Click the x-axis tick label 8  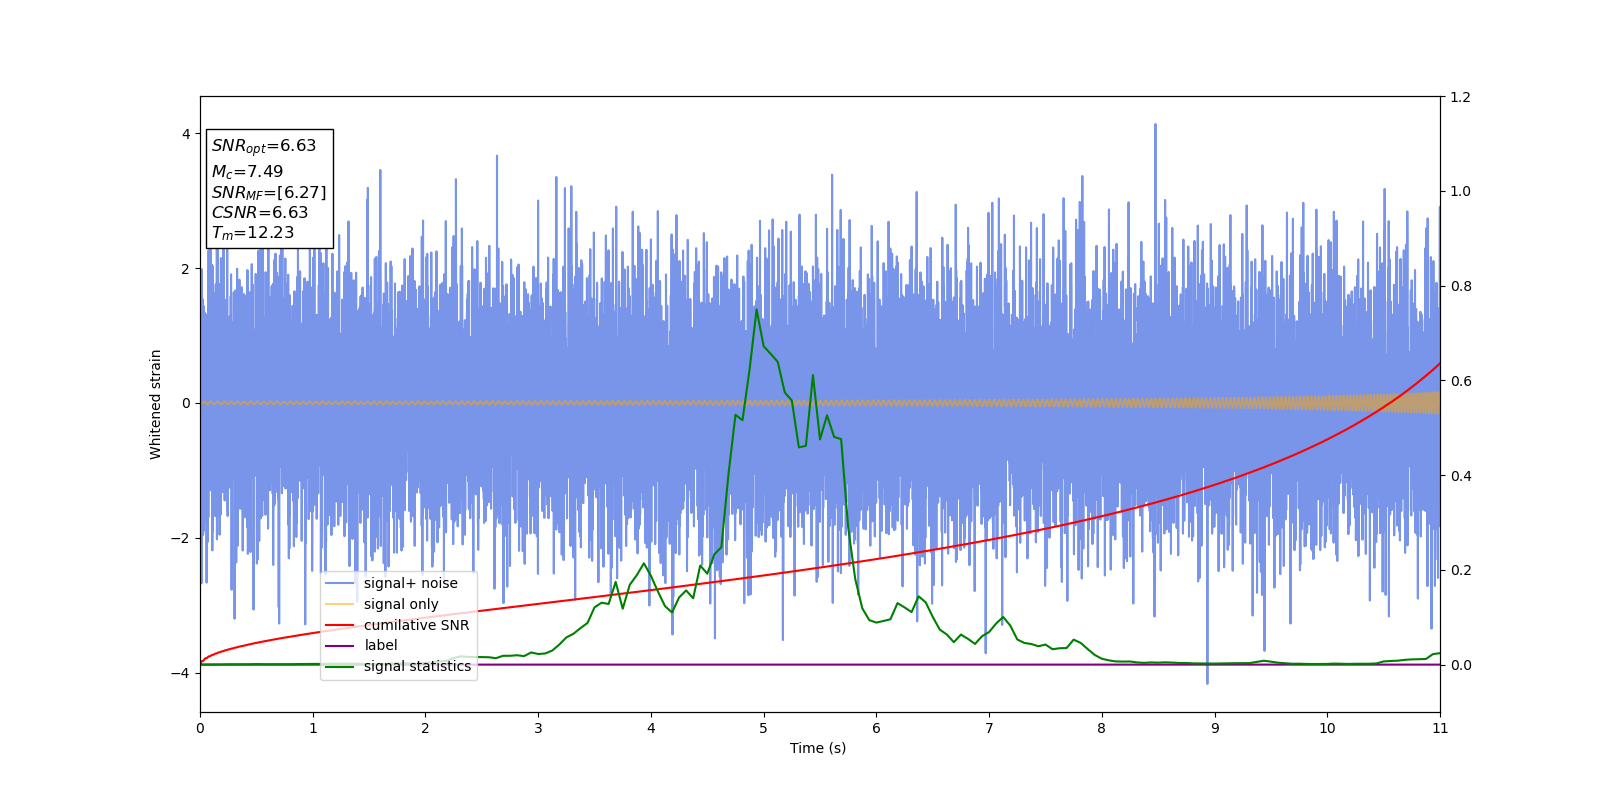tap(1102, 728)
